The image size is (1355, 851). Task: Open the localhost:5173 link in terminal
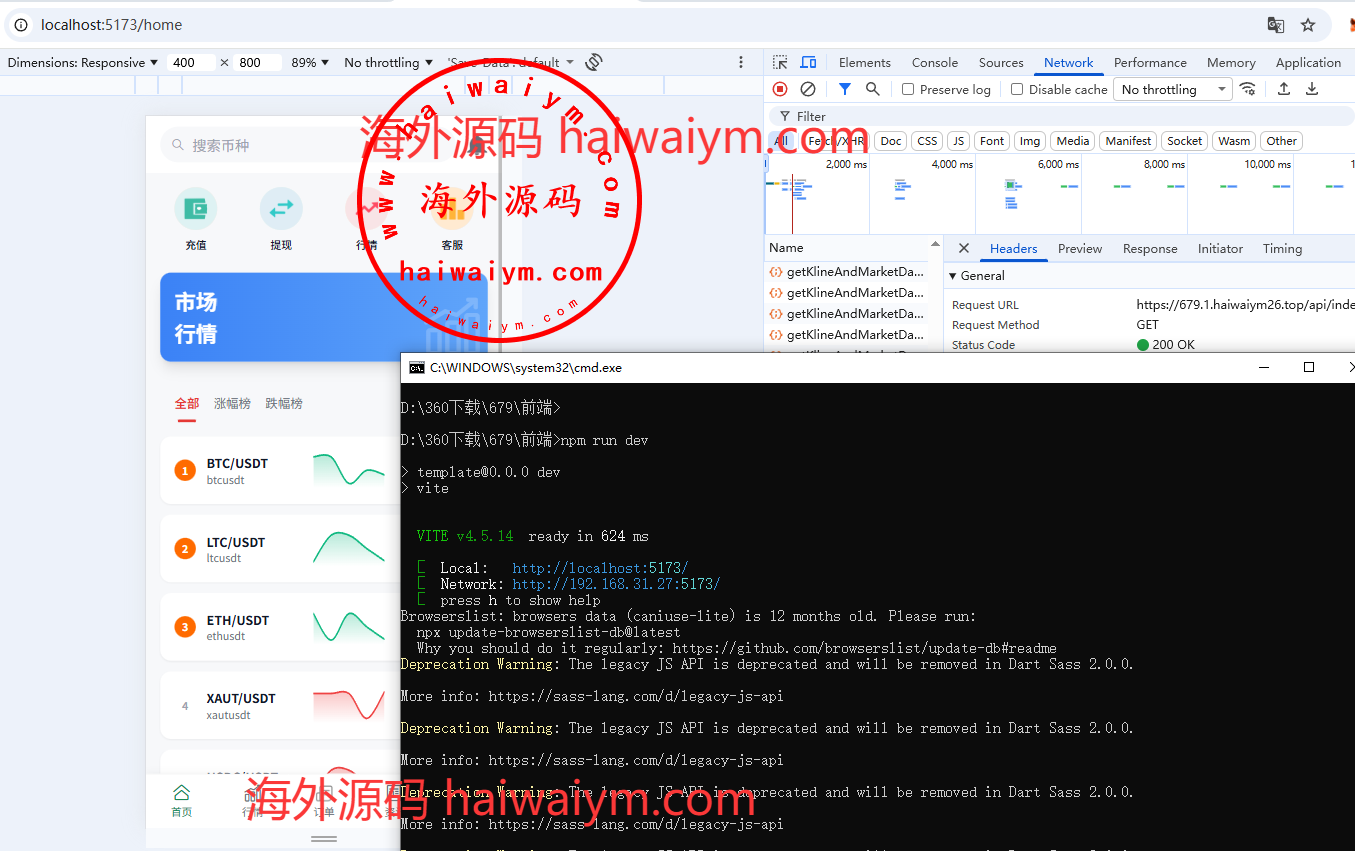tap(600, 568)
